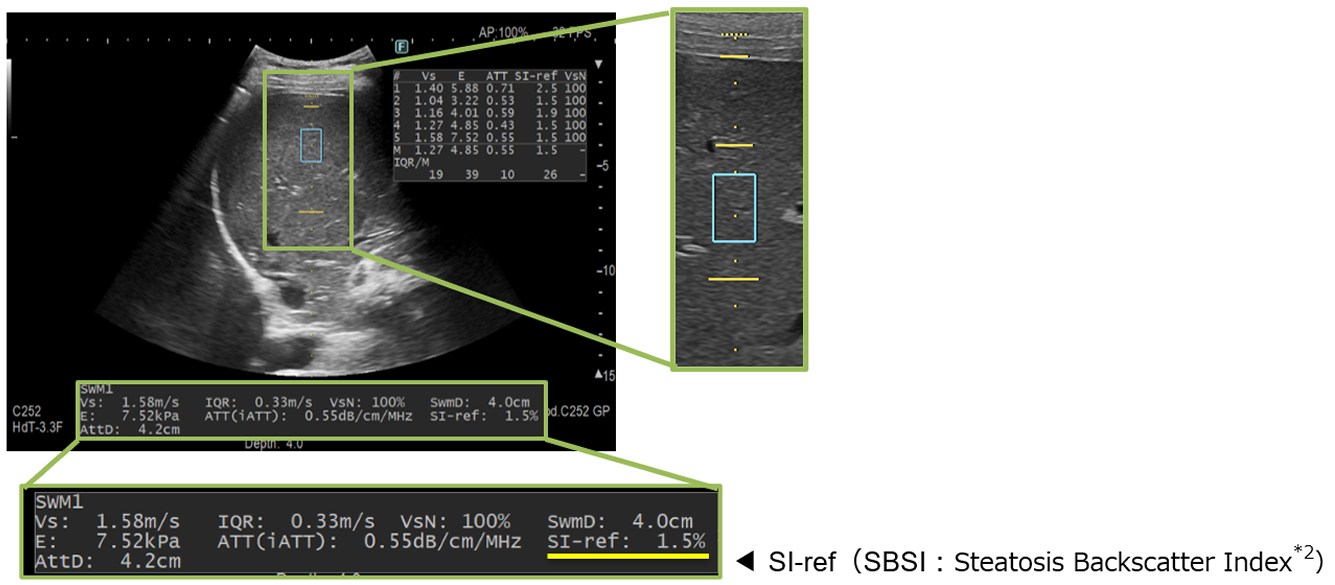The height and width of the screenshot is (585, 1335).
Task: Click the grayscale bar at left edge
Action: [x=11, y=80]
